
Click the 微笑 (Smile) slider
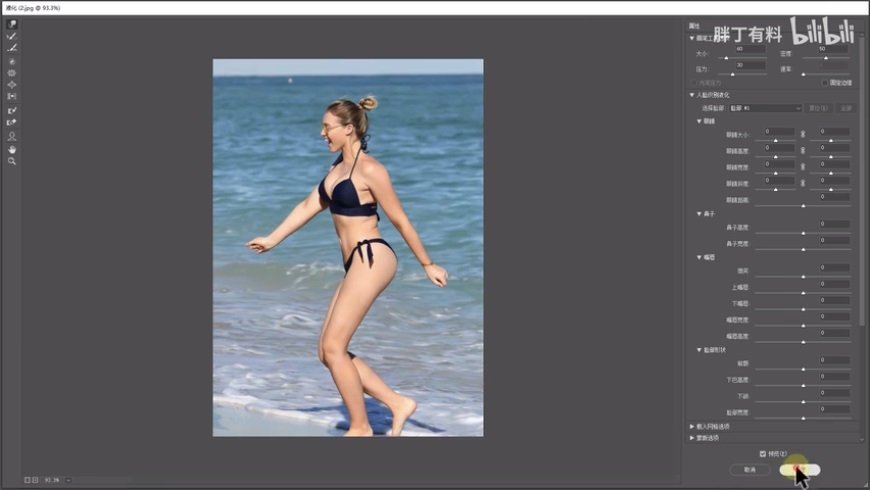click(x=803, y=276)
